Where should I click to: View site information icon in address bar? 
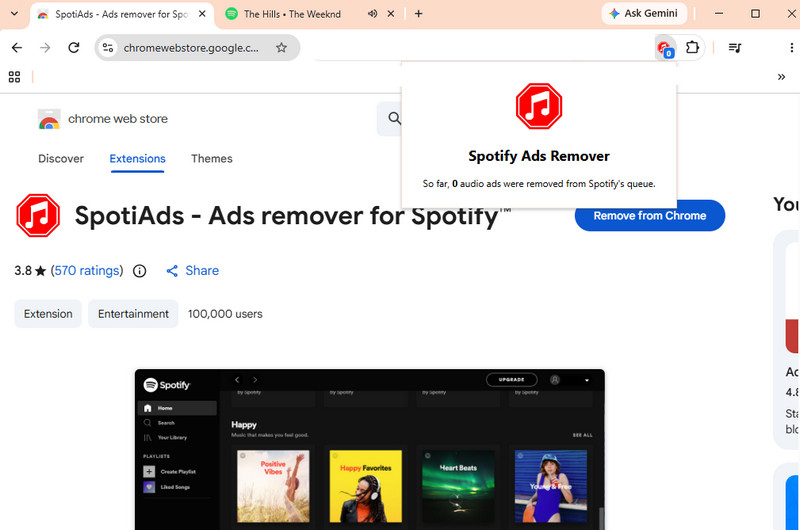(108, 48)
